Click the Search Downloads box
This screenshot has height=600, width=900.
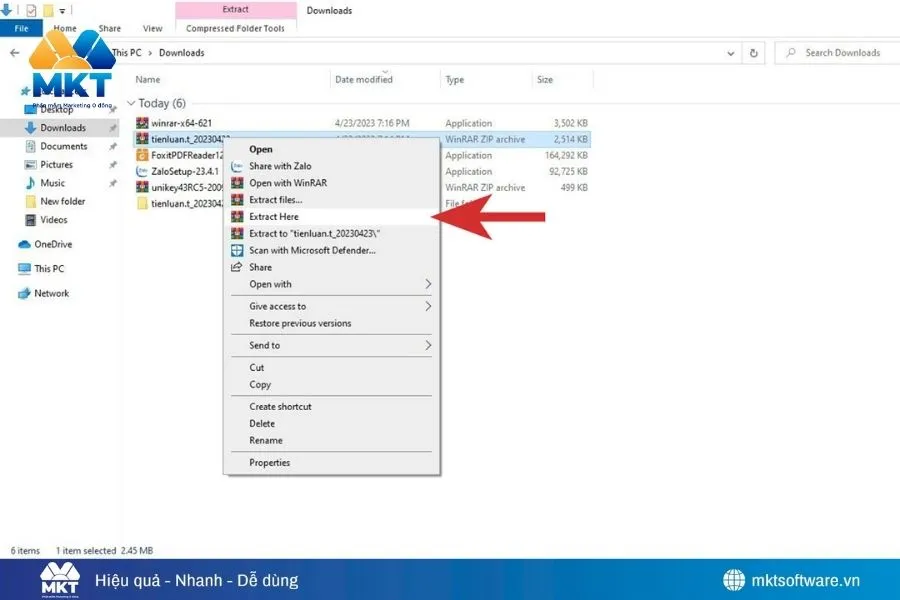838,53
